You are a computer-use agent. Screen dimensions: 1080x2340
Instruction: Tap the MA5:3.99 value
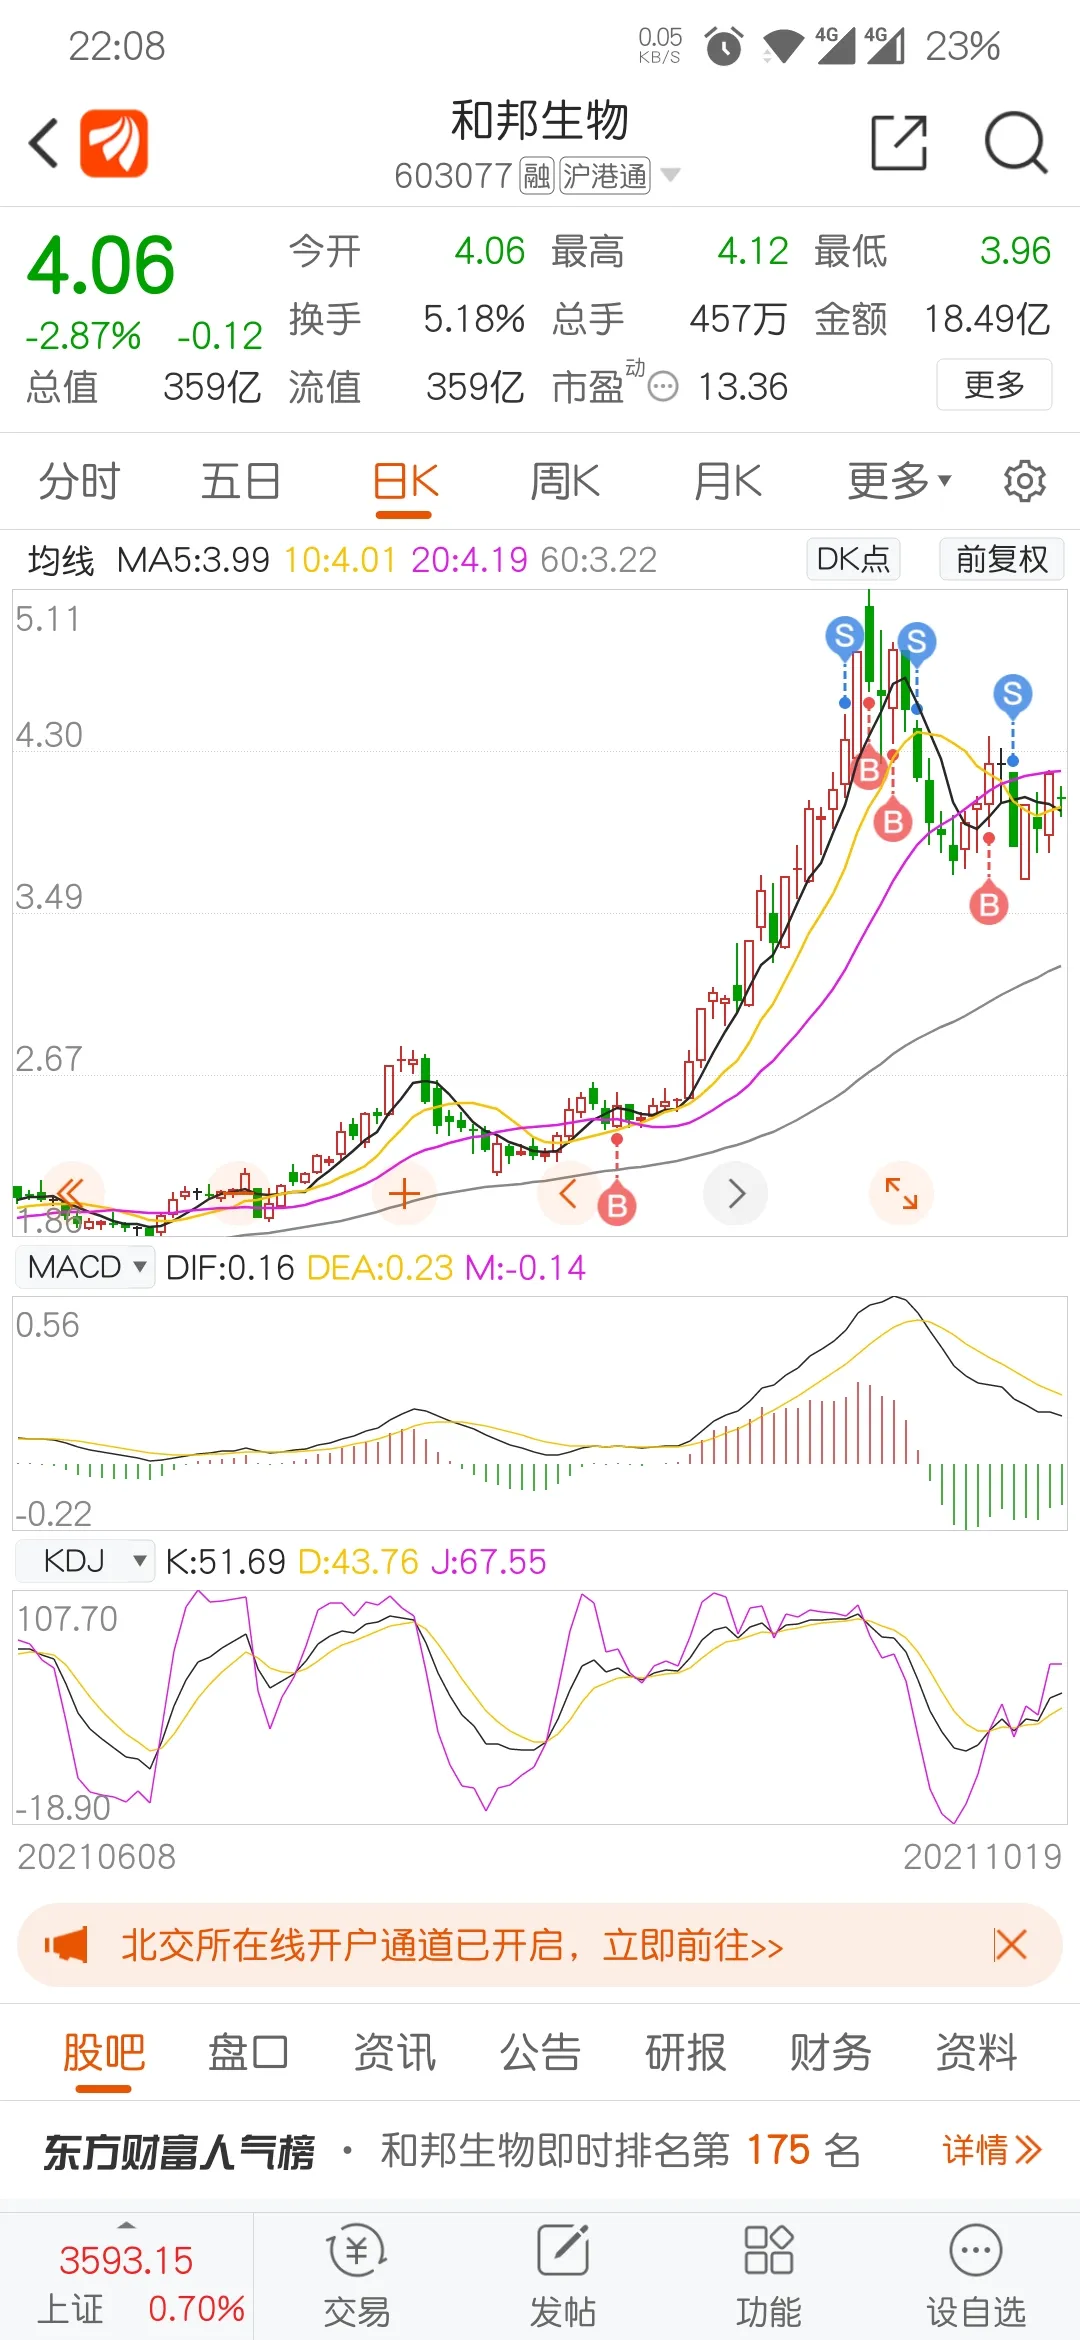tap(193, 560)
